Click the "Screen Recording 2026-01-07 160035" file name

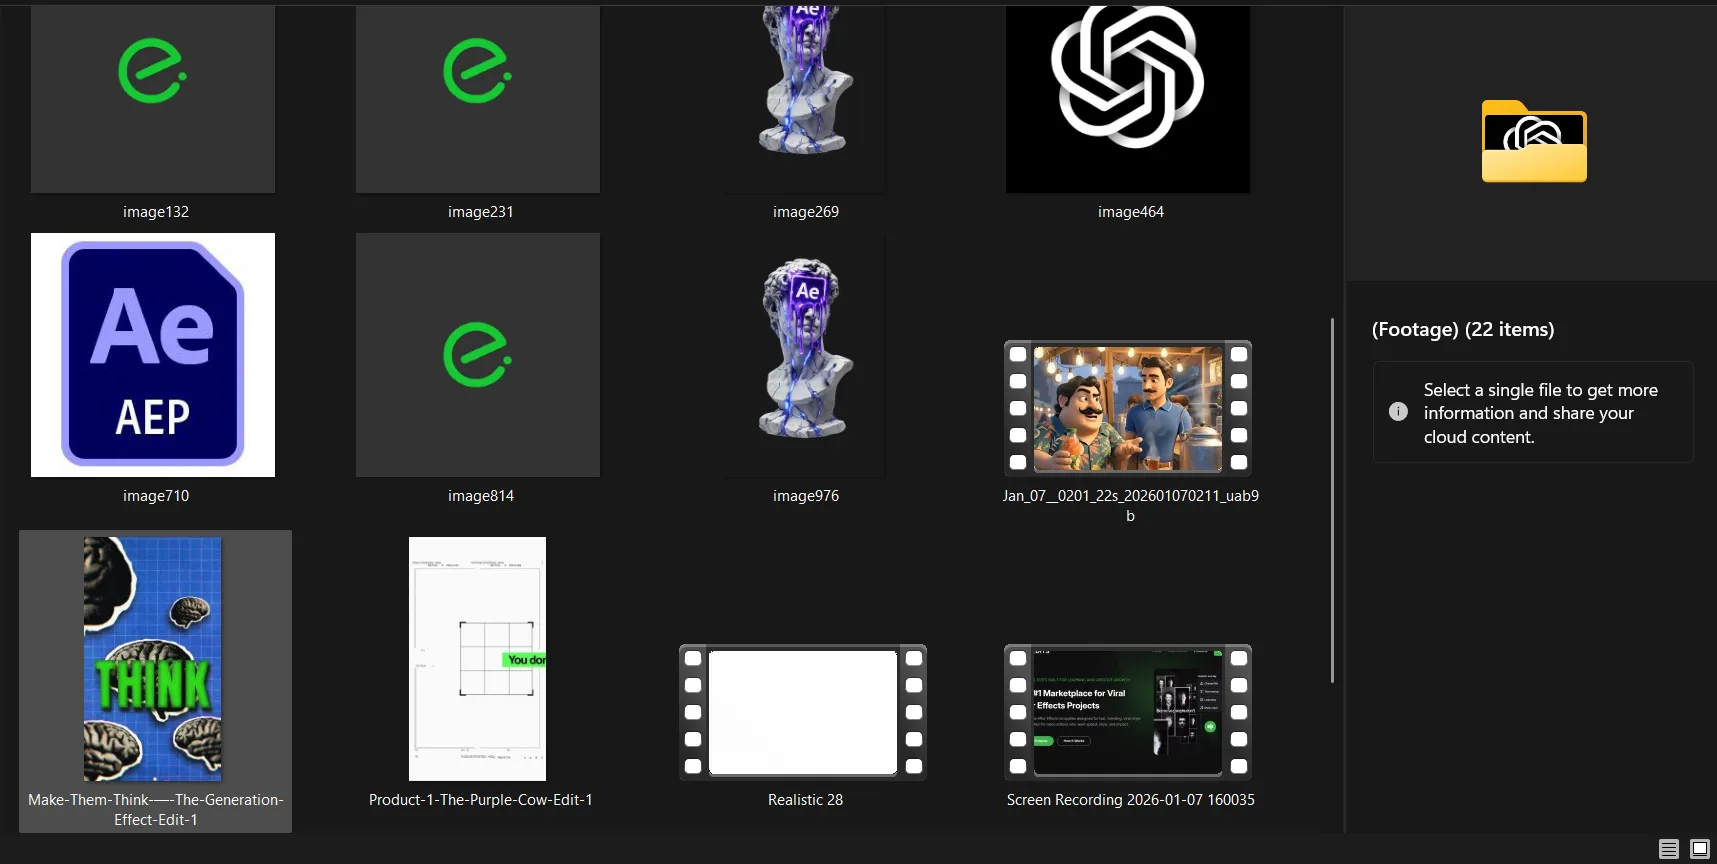coord(1130,800)
